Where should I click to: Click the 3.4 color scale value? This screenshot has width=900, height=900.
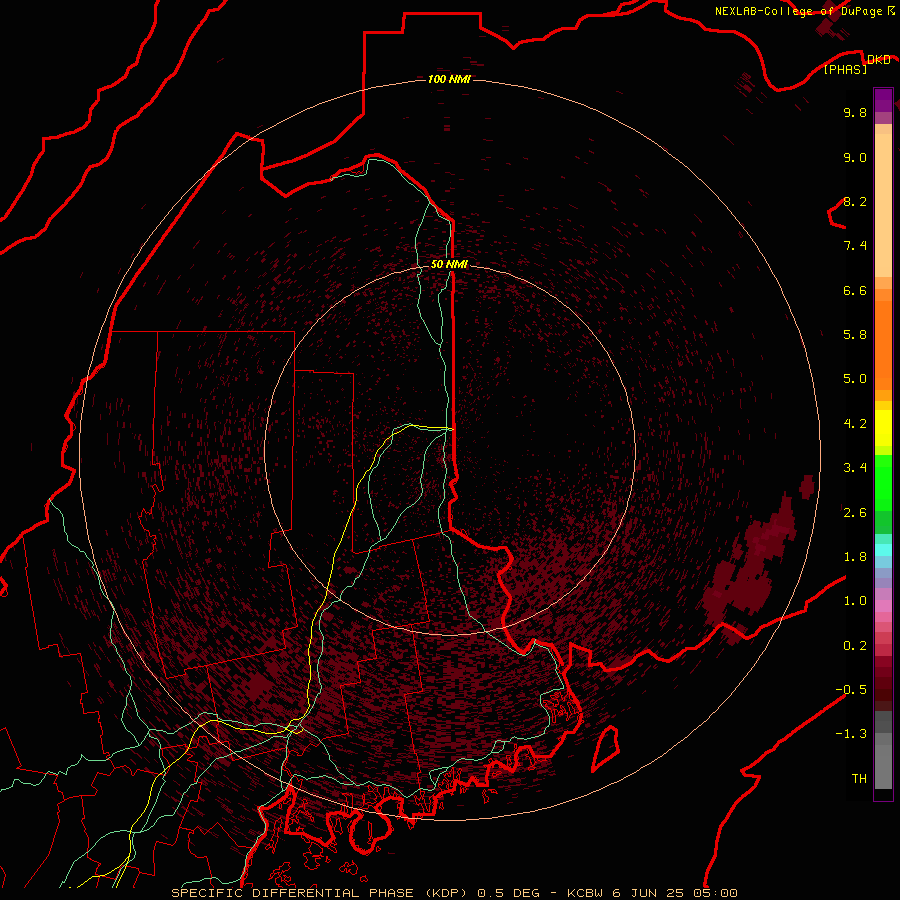click(855, 468)
